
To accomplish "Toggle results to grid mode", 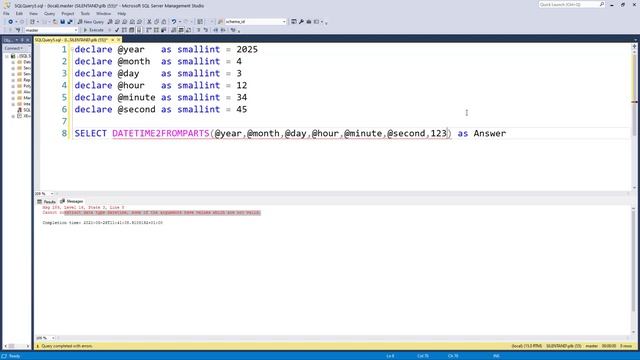I will [181, 30].
